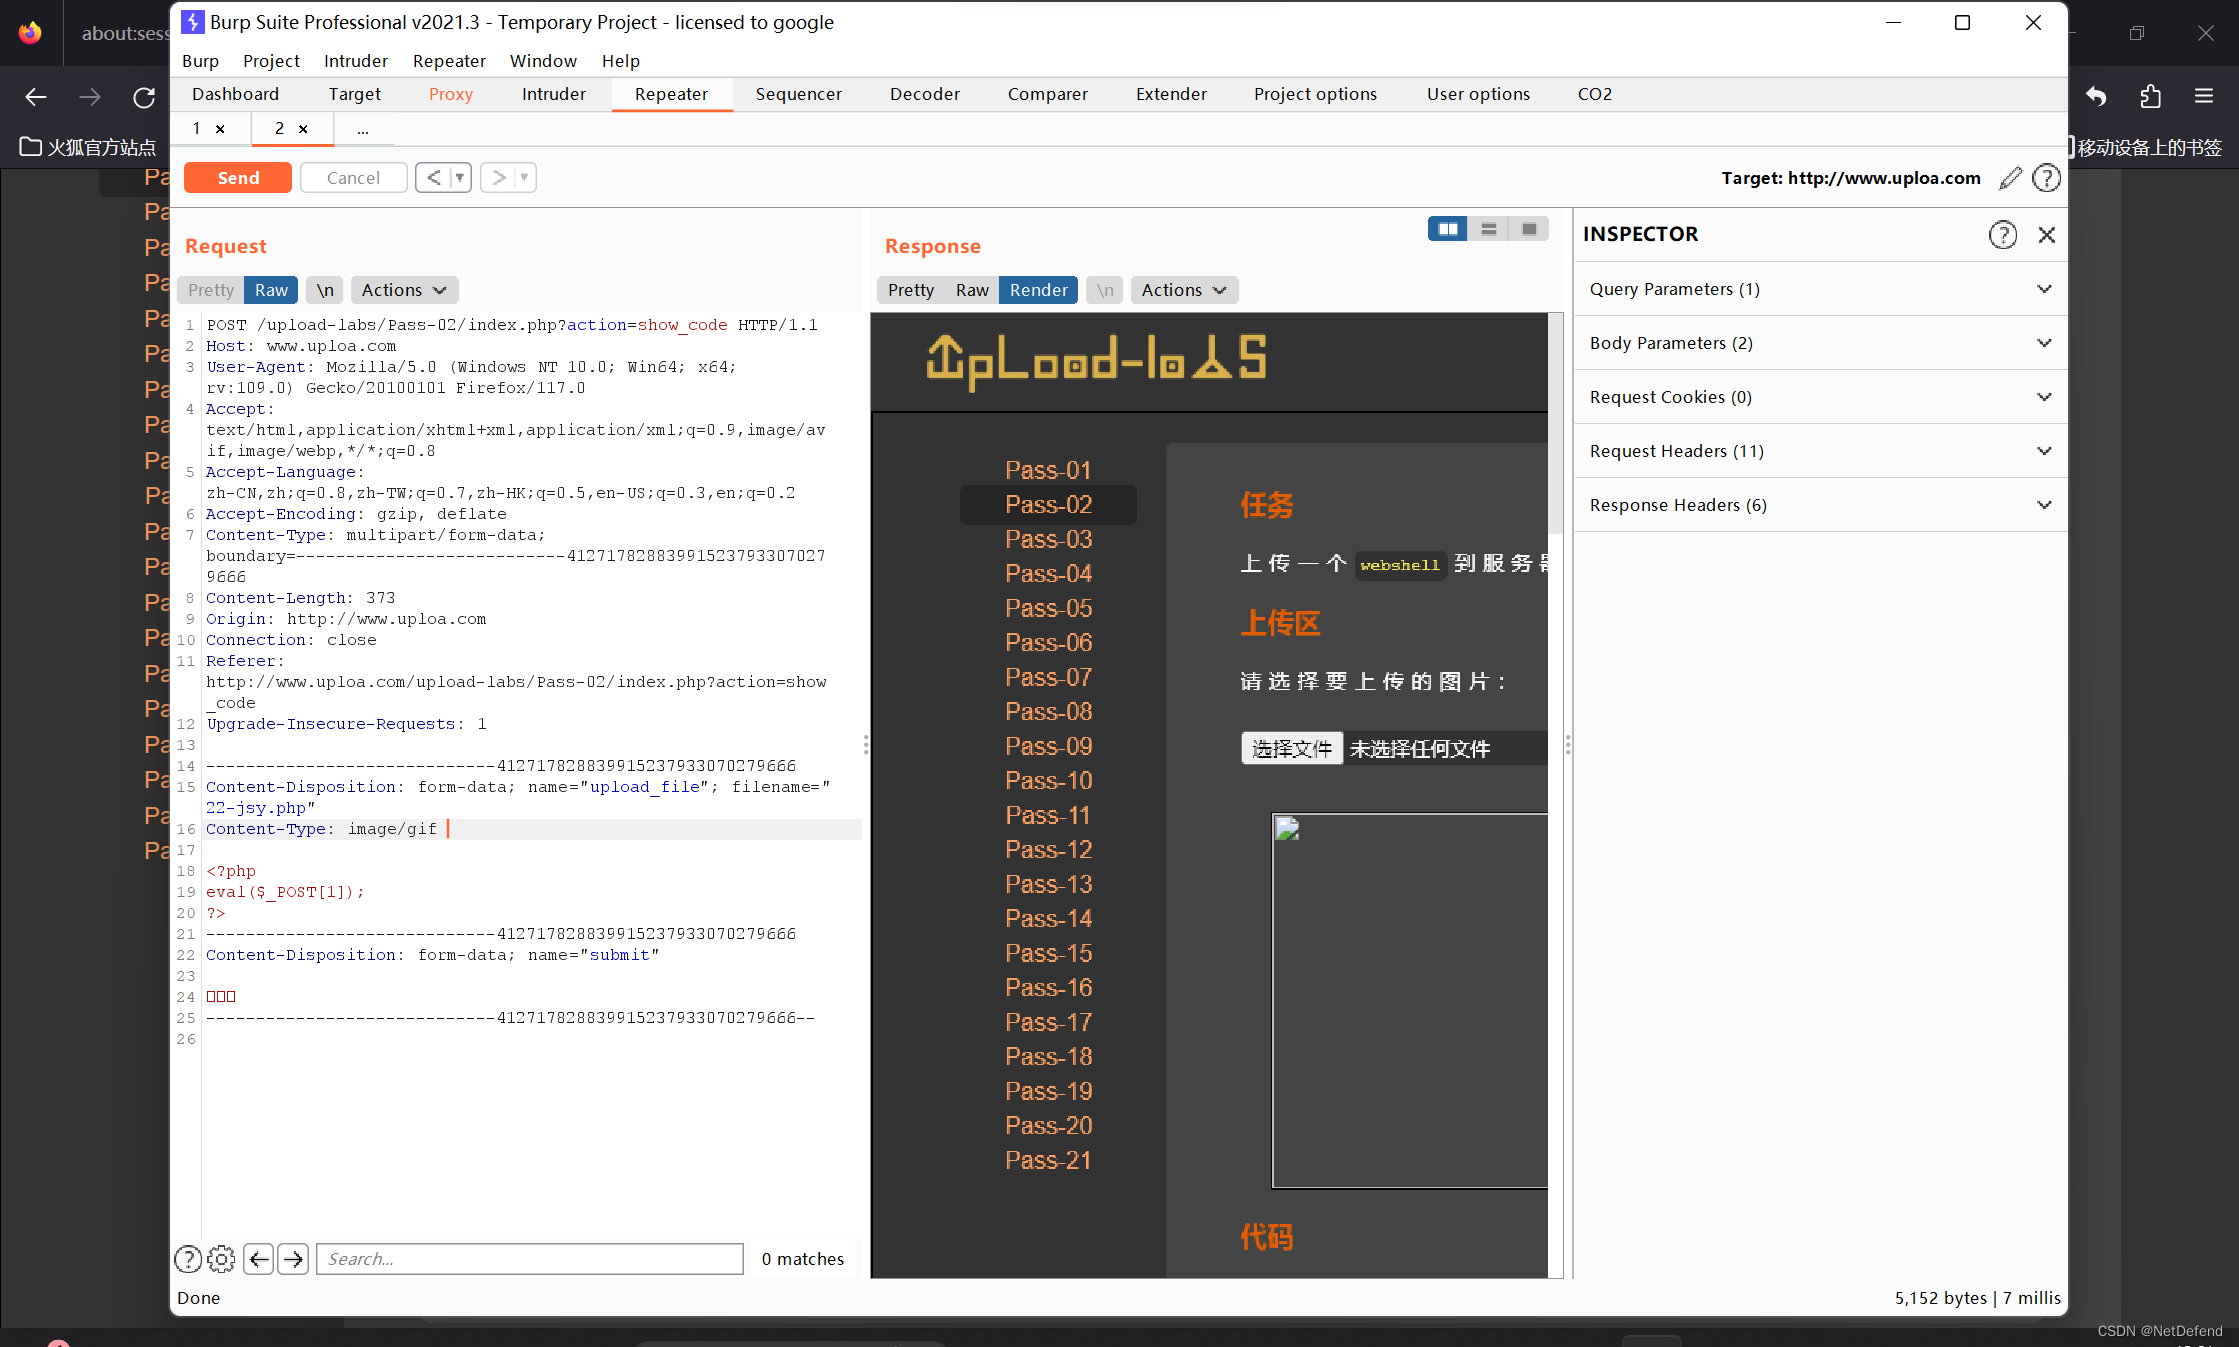Viewport: 2239px width, 1347px height.
Task: Add new Repeater tab with ellipsis
Action: [363, 129]
